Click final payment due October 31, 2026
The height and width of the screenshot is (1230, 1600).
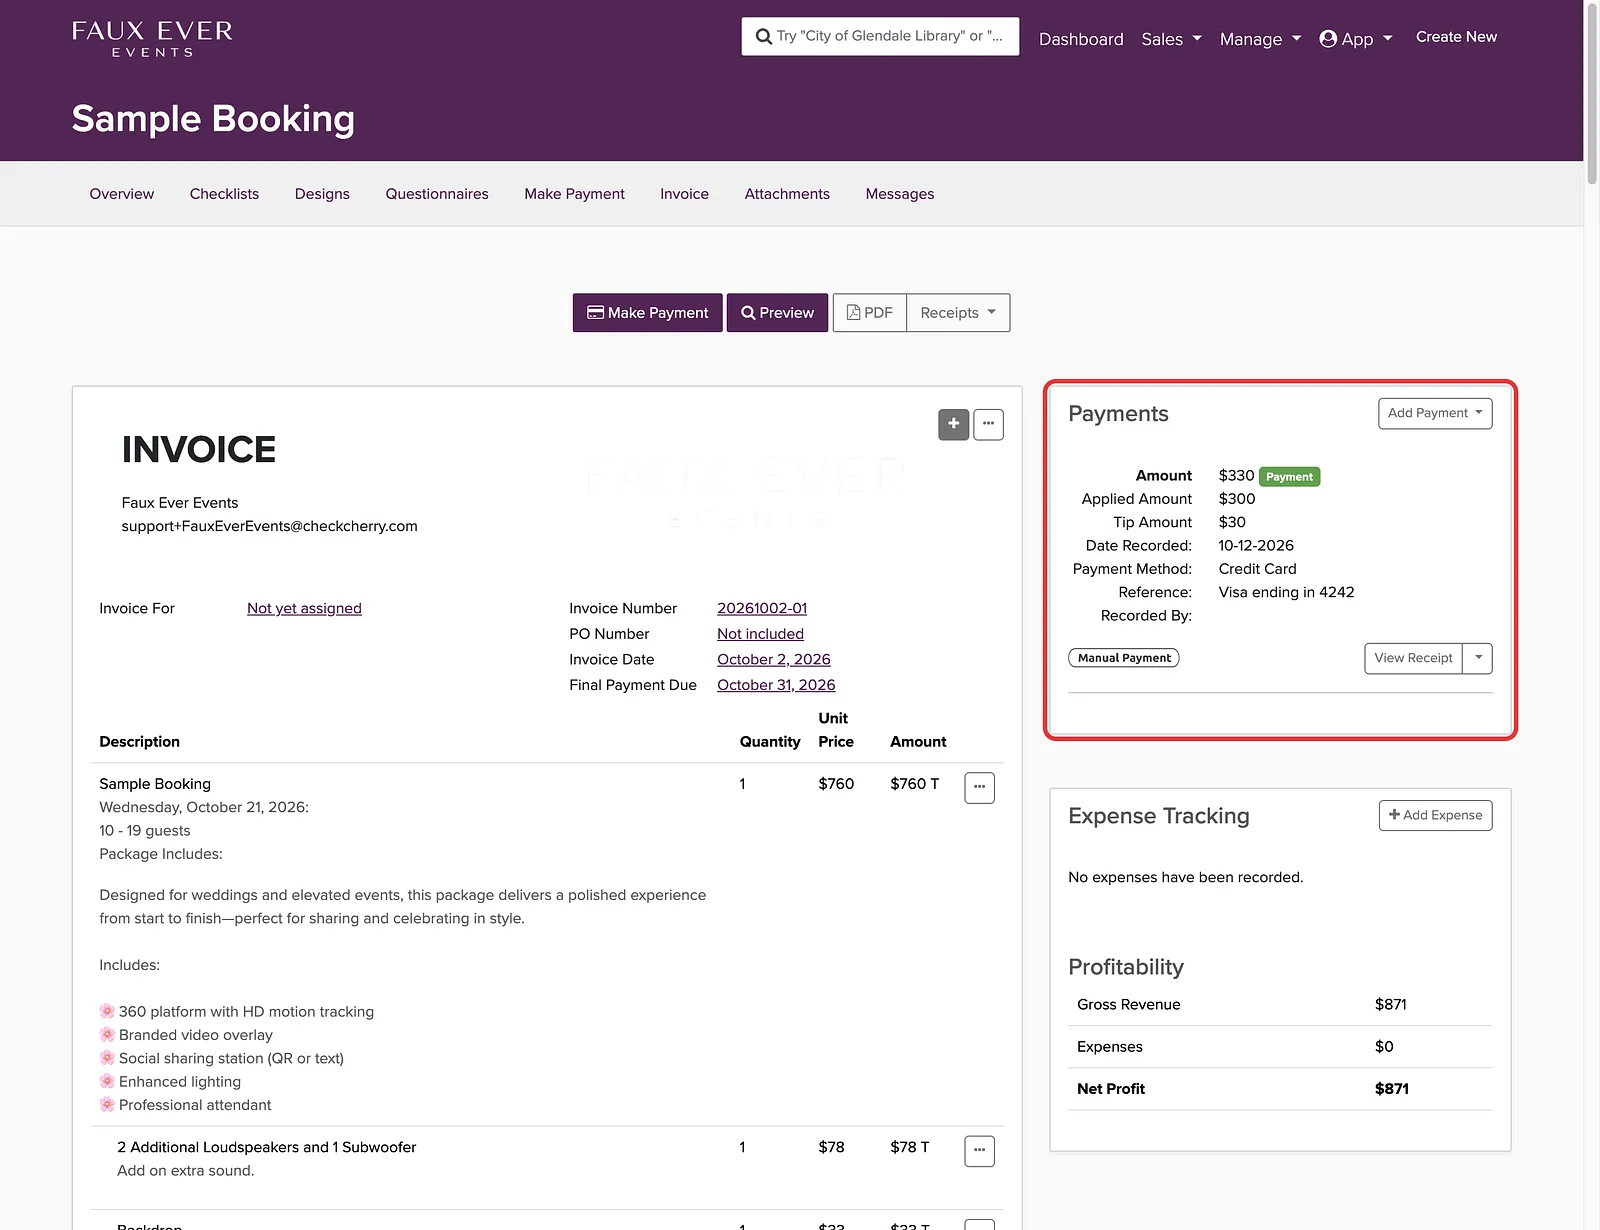tap(776, 685)
